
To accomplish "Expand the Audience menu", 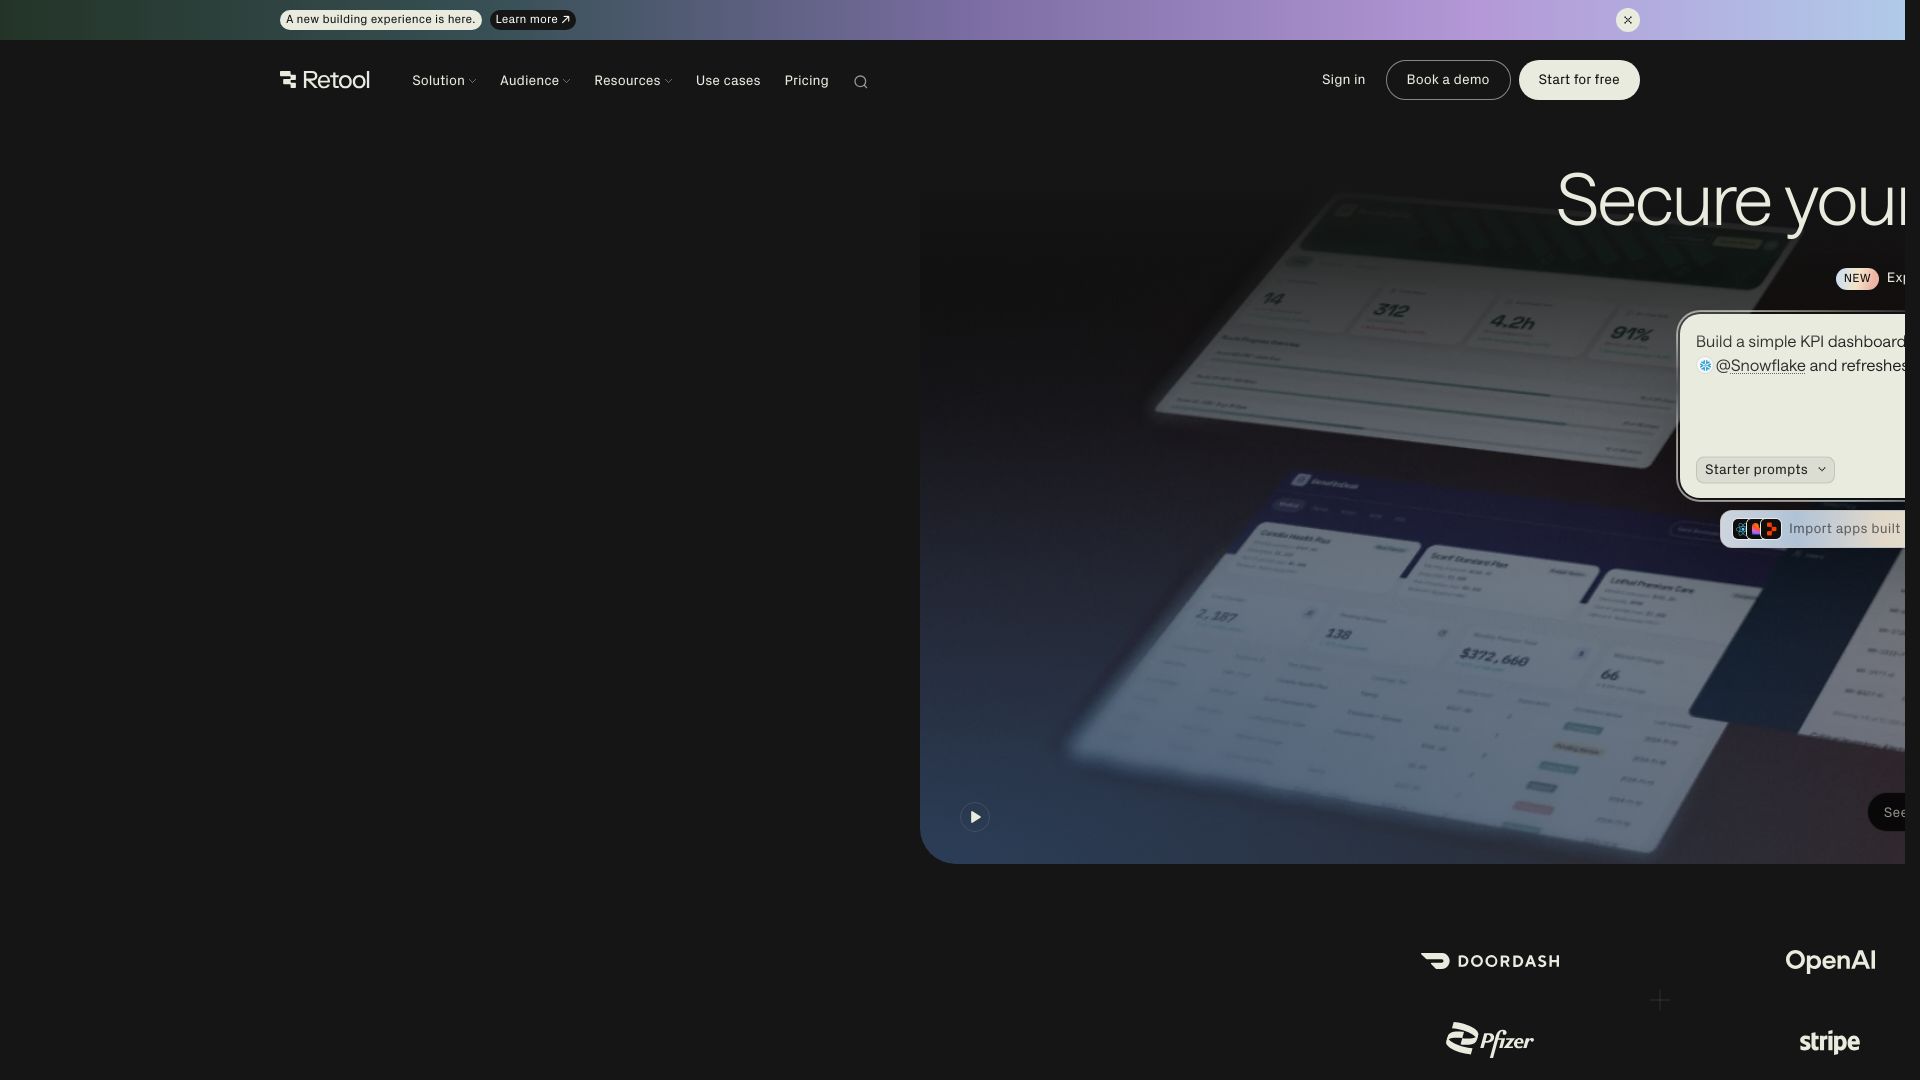I will [x=535, y=81].
